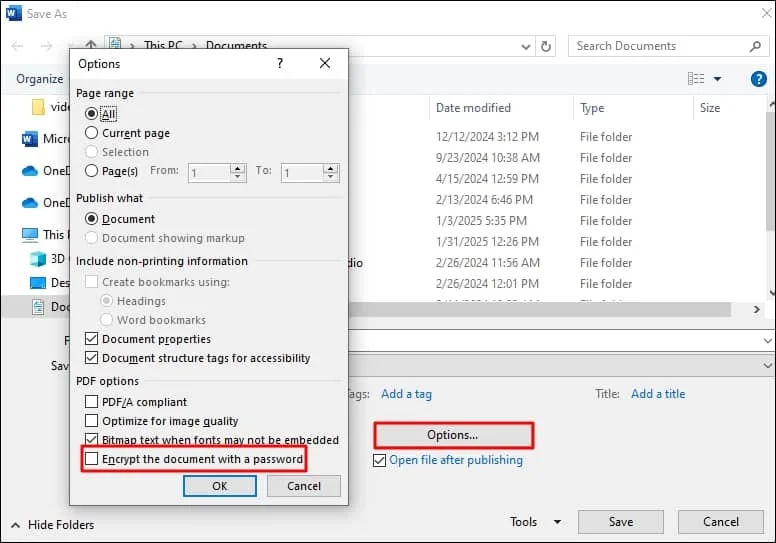Toggle Bitmap text when fonts not embedded

91,439
